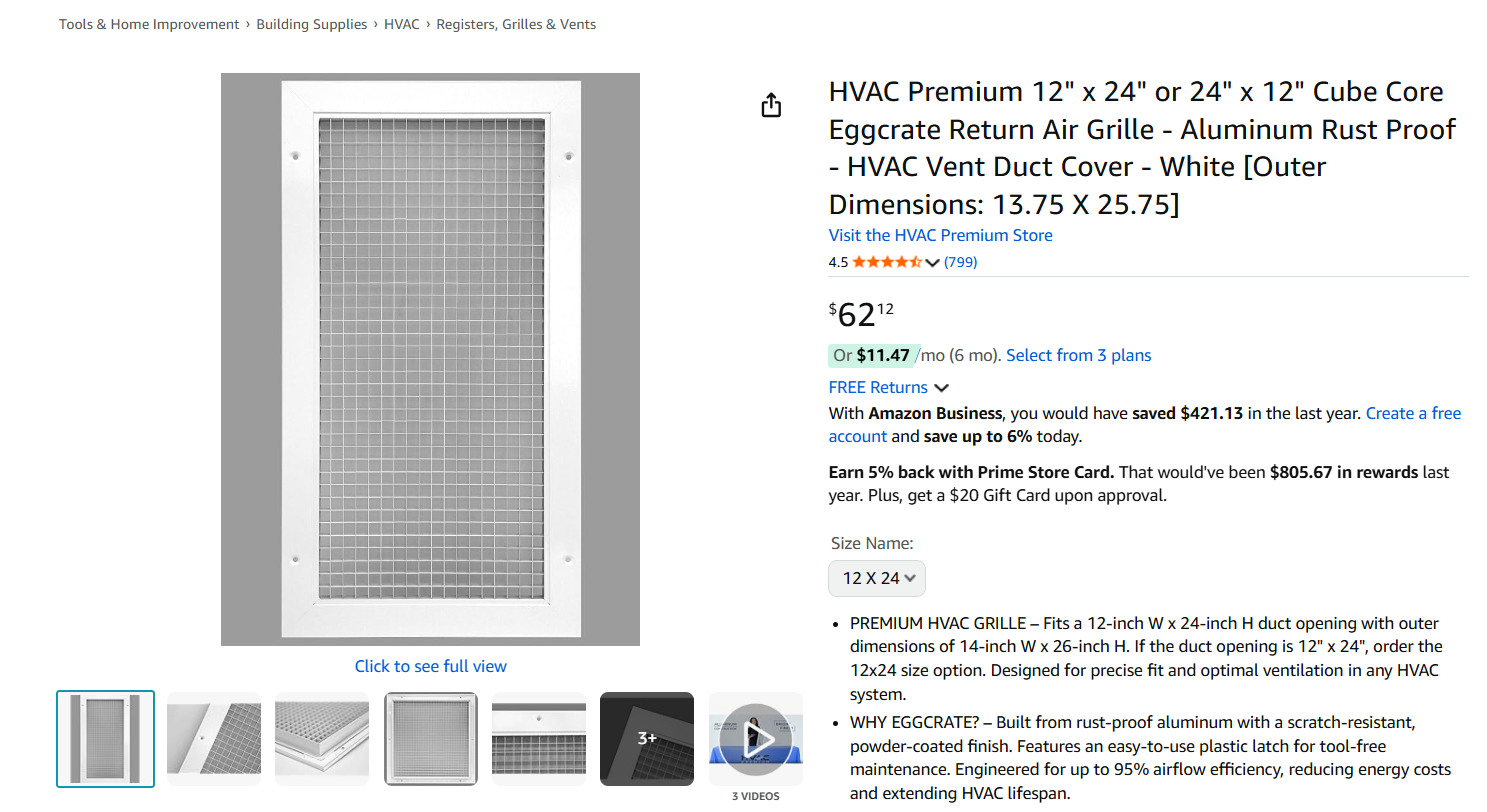Open the '3+' more images thumbnail

click(x=646, y=739)
